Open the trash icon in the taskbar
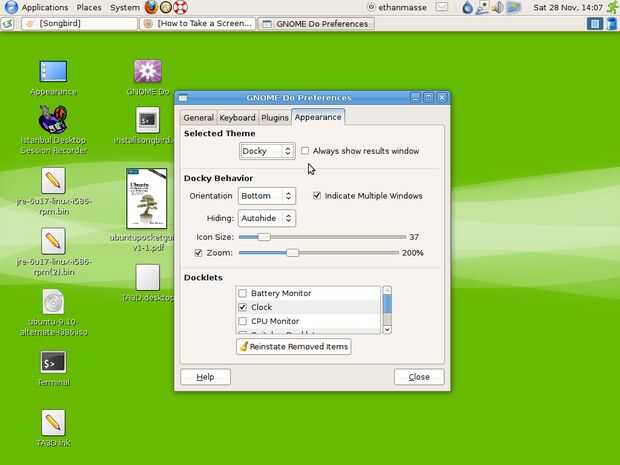Viewport: 620px width, 465px height. 611,24
